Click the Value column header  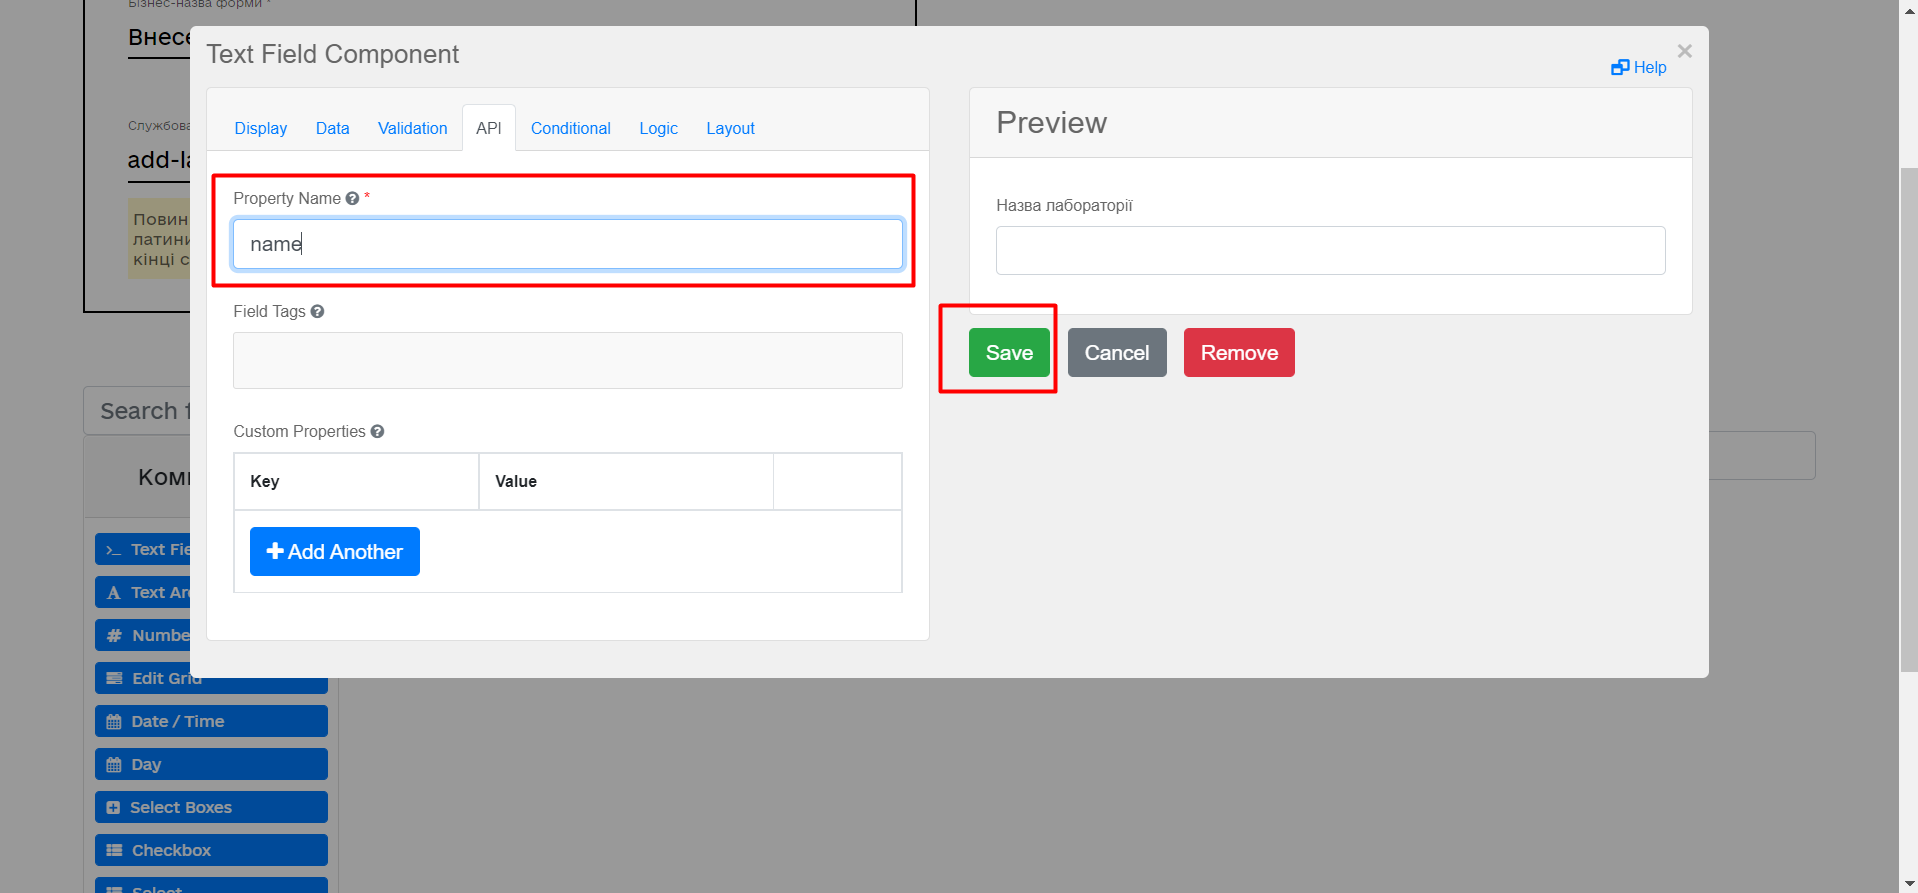pos(626,482)
